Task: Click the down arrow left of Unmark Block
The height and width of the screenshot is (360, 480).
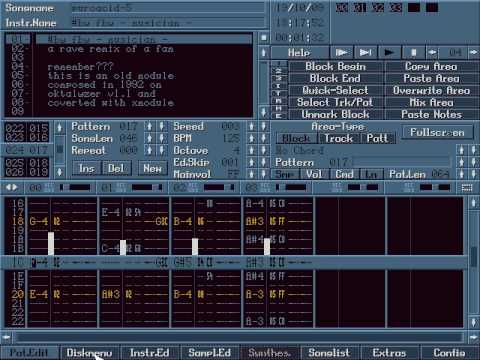Action: point(264,112)
